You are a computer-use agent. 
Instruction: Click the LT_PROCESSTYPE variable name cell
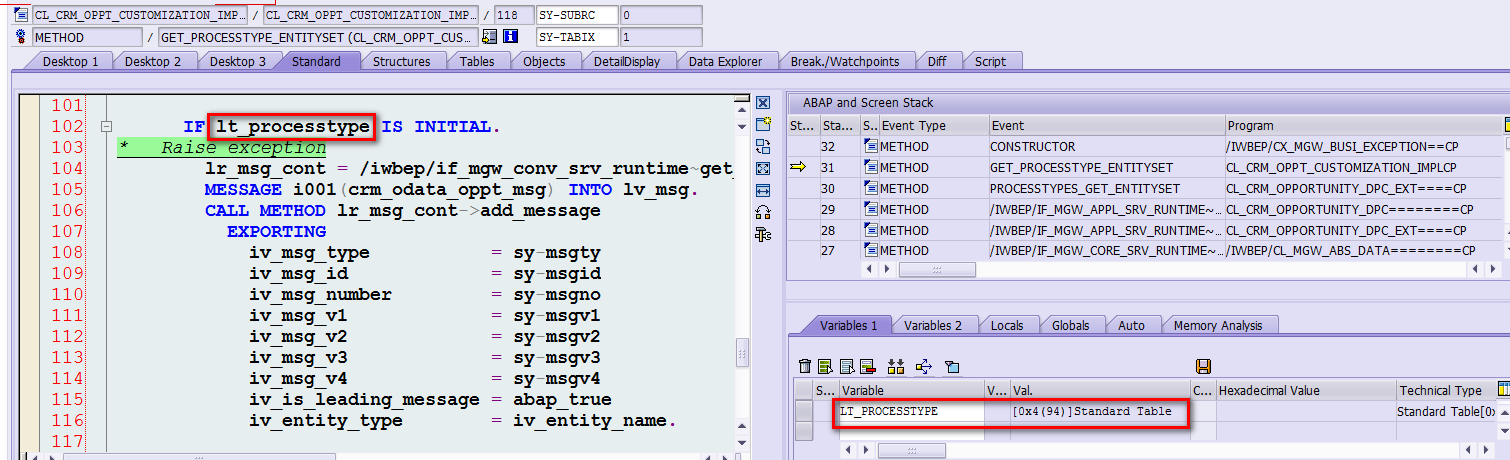pyautogui.click(x=910, y=412)
